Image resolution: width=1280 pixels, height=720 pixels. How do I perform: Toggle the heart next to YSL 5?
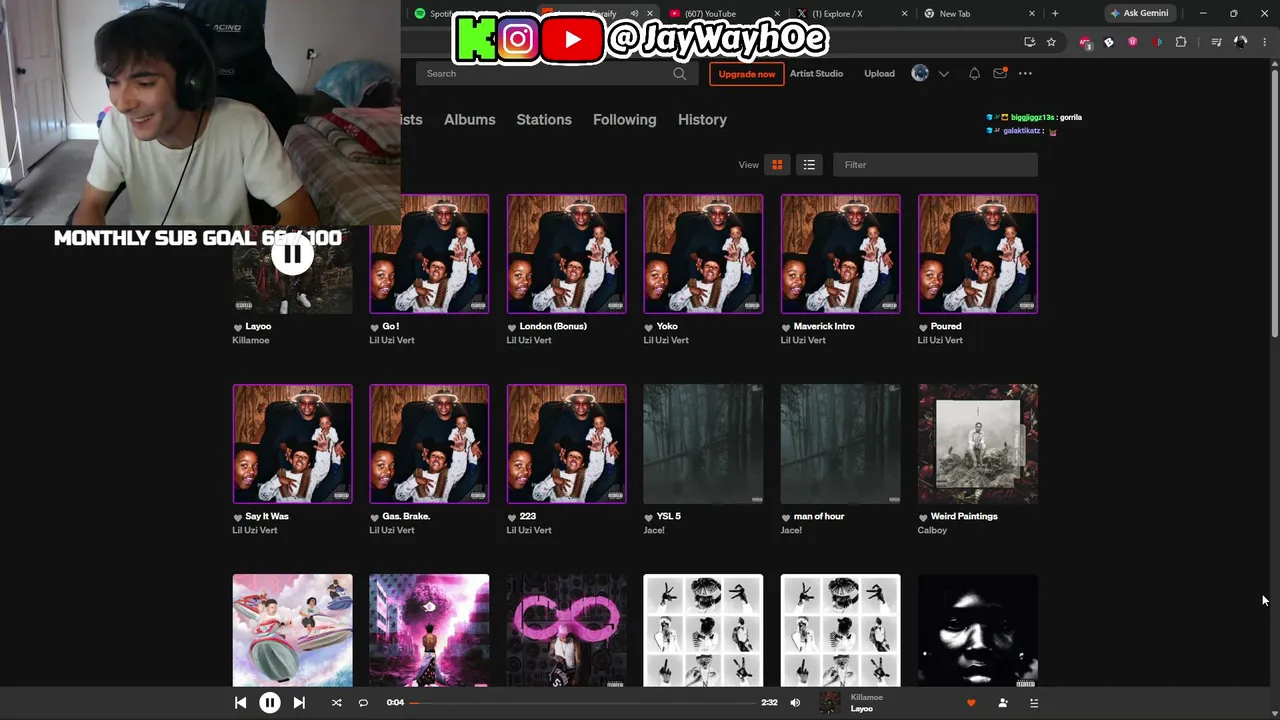tap(649, 517)
